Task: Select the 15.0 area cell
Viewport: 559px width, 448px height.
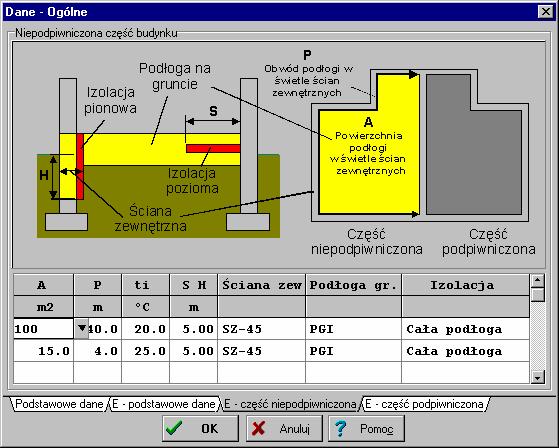Action: [x=43, y=351]
